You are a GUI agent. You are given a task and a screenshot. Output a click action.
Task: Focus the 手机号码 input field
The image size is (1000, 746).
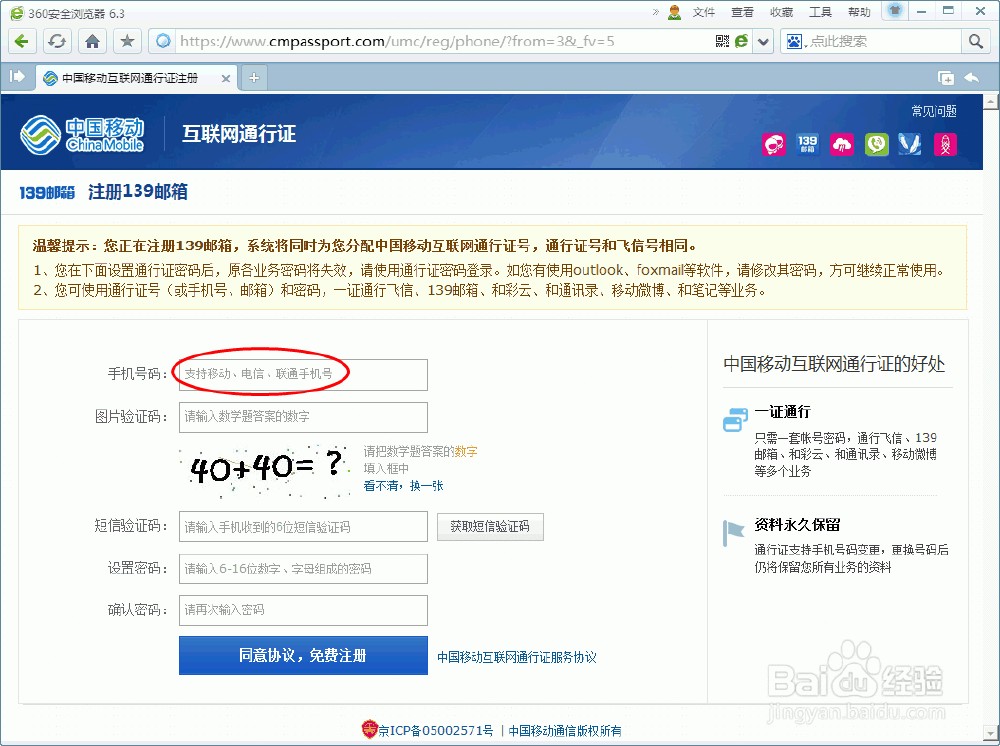click(x=303, y=374)
